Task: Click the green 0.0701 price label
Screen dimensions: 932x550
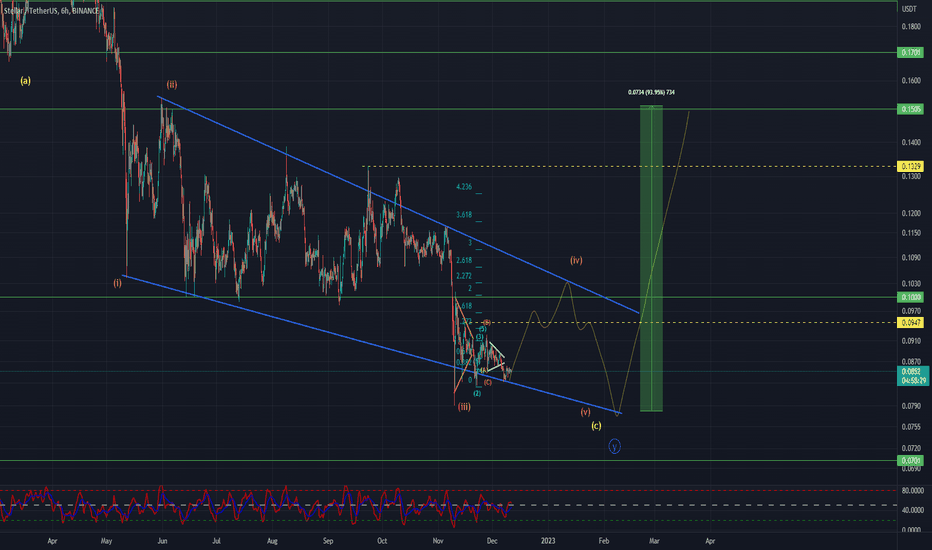Action: 912,461
